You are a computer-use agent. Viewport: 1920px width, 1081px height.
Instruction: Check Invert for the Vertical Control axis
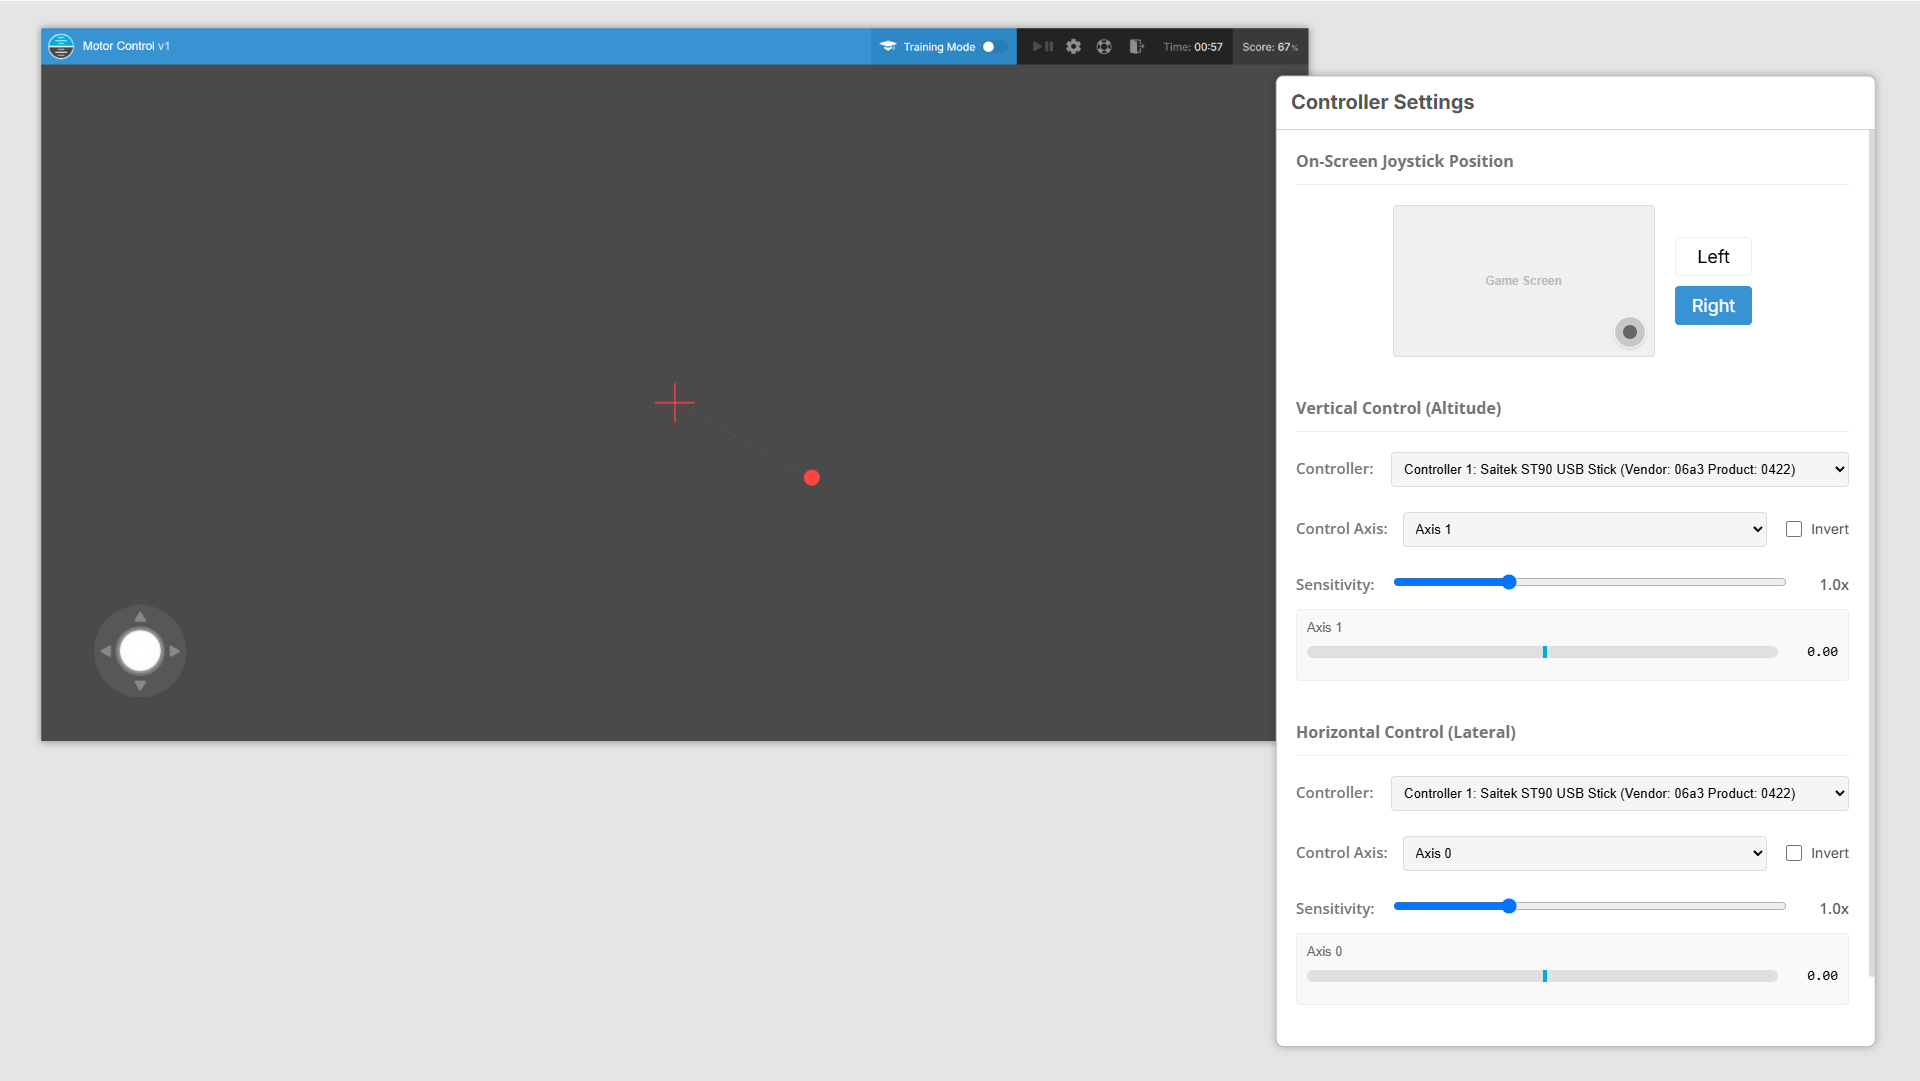1794,529
